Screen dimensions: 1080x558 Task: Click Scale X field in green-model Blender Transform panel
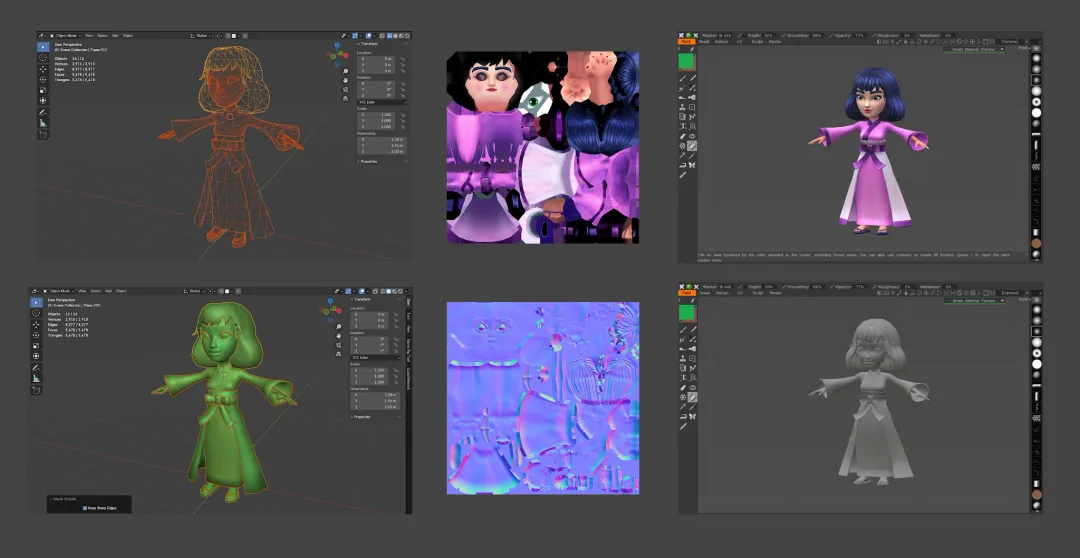pyautogui.click(x=371, y=370)
